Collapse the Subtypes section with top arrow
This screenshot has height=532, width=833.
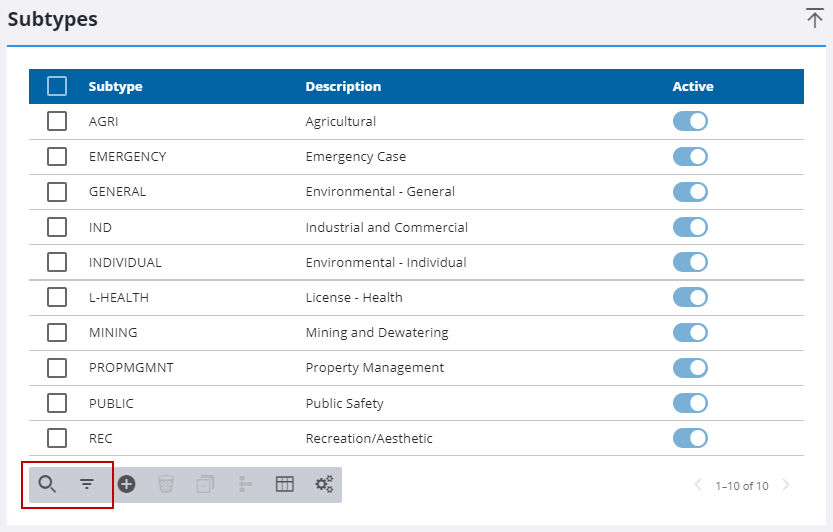tap(814, 18)
